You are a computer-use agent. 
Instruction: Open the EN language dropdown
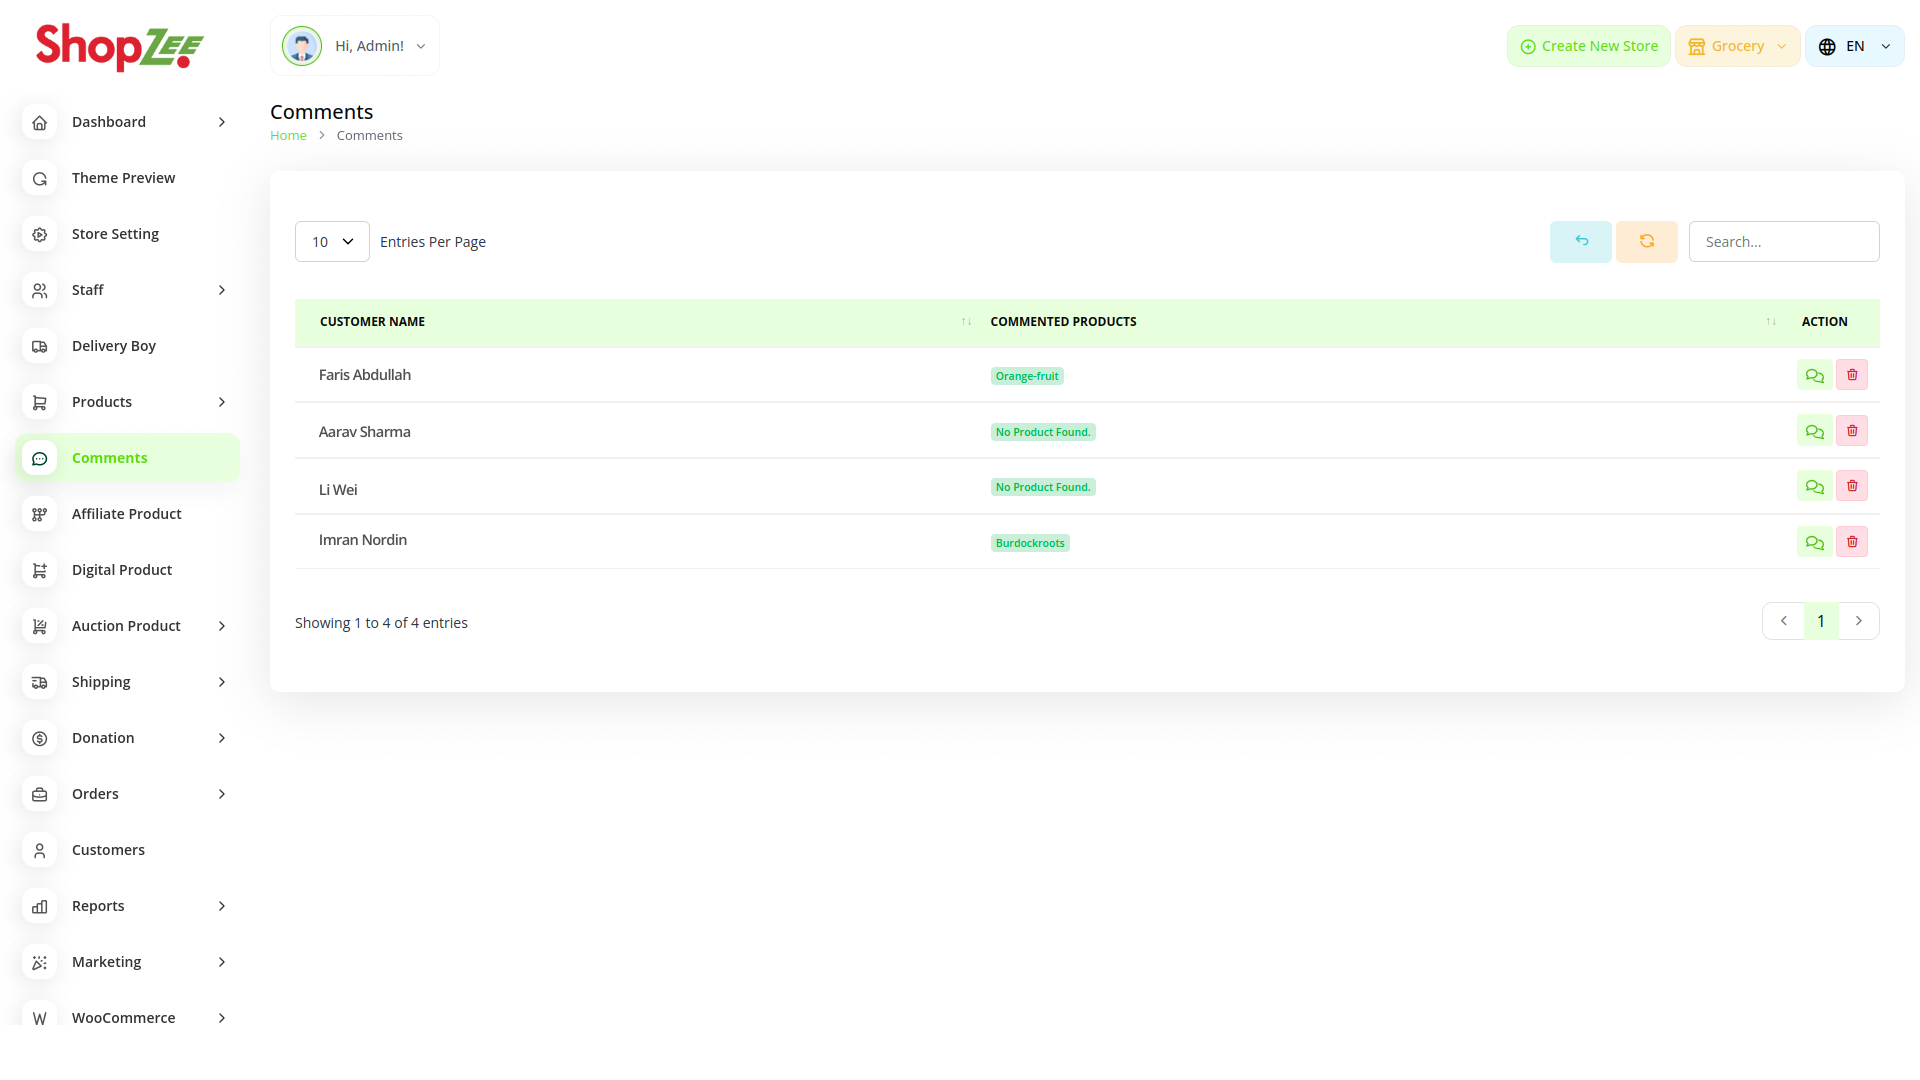pyautogui.click(x=1854, y=46)
